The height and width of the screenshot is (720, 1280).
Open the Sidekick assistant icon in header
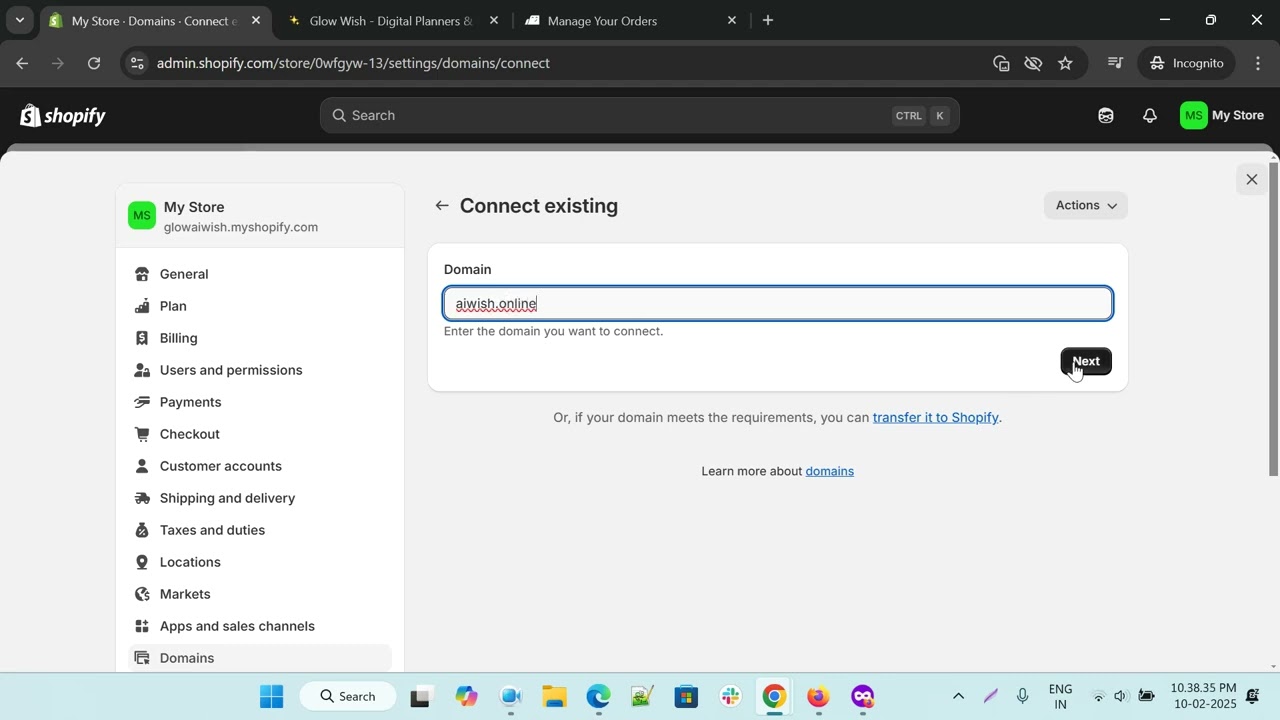tap(1105, 116)
